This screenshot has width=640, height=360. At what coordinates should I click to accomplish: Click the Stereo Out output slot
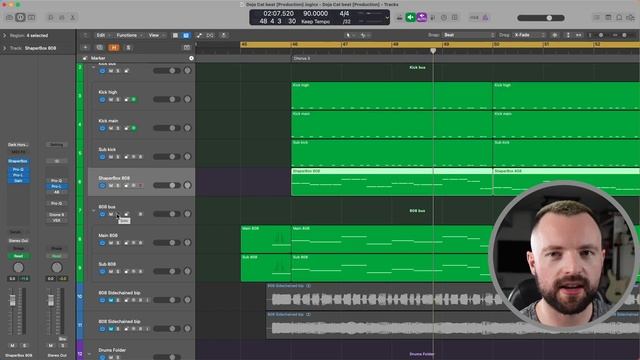point(18,241)
